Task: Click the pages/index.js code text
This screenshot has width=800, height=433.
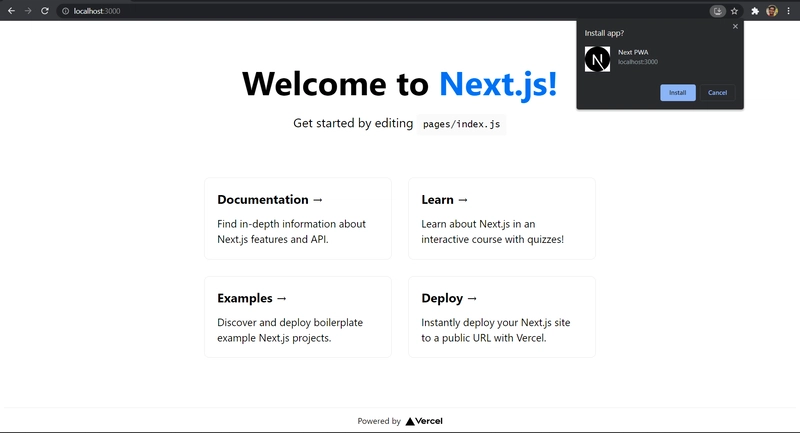Action: 461,124
